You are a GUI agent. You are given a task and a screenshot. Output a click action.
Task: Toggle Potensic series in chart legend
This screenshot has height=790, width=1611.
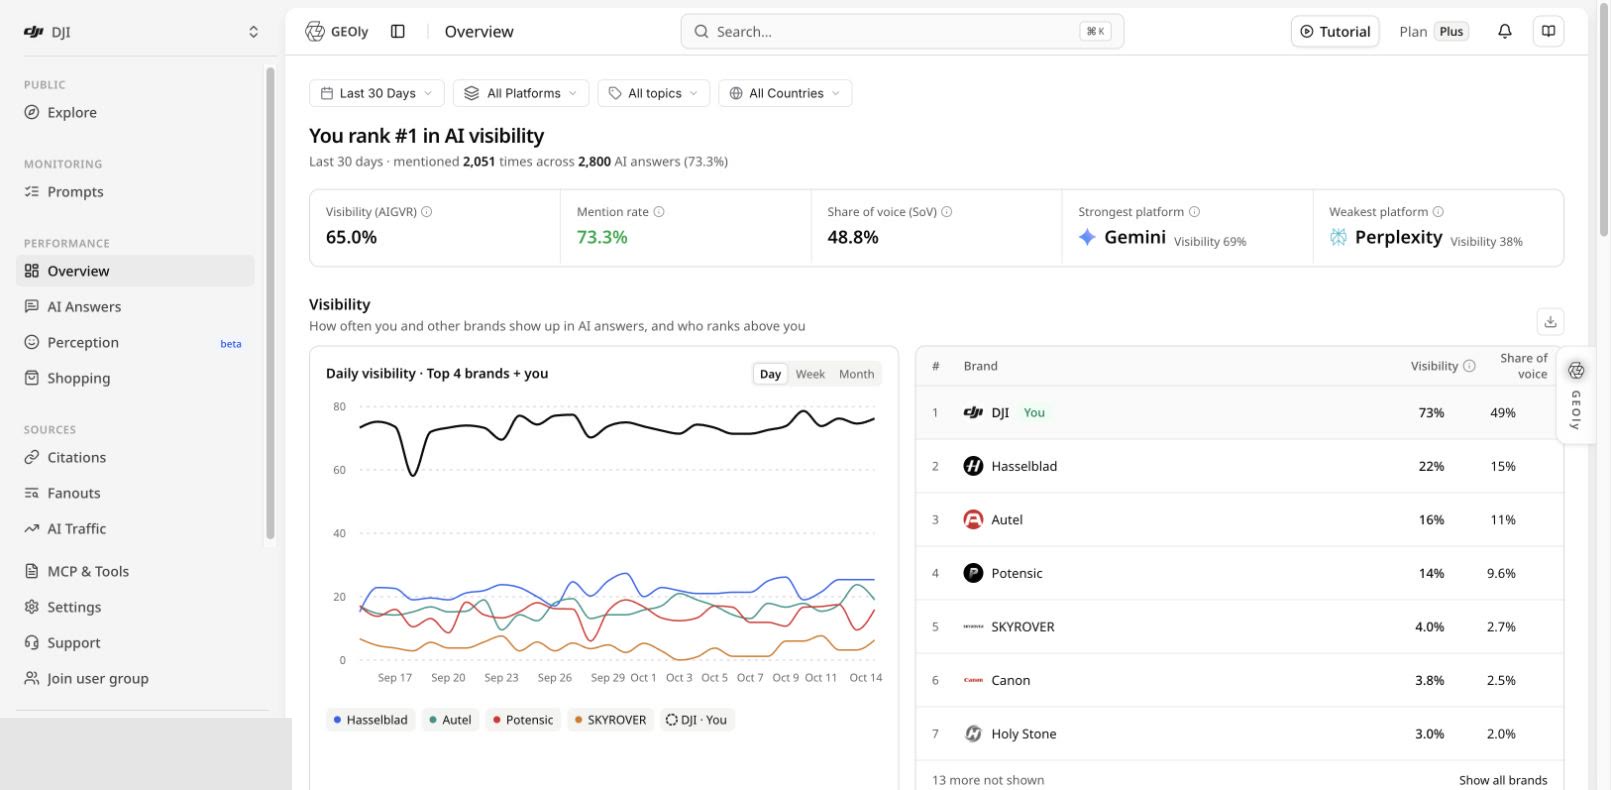[523, 720]
